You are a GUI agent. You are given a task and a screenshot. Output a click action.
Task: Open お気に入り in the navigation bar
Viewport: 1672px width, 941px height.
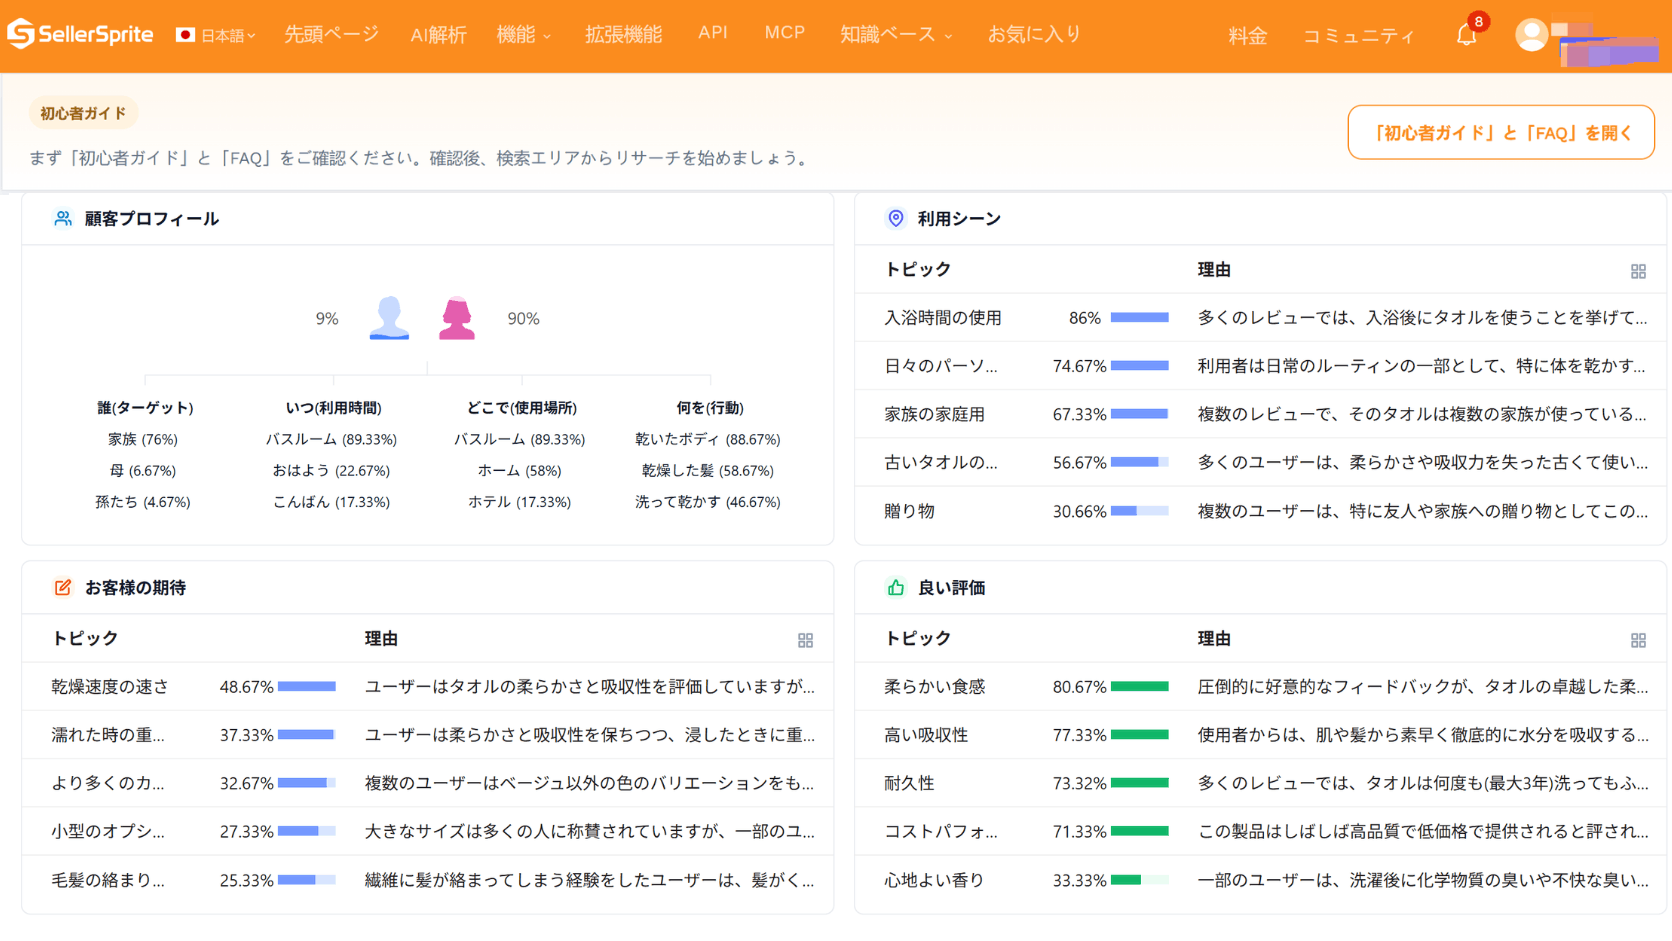(1034, 34)
